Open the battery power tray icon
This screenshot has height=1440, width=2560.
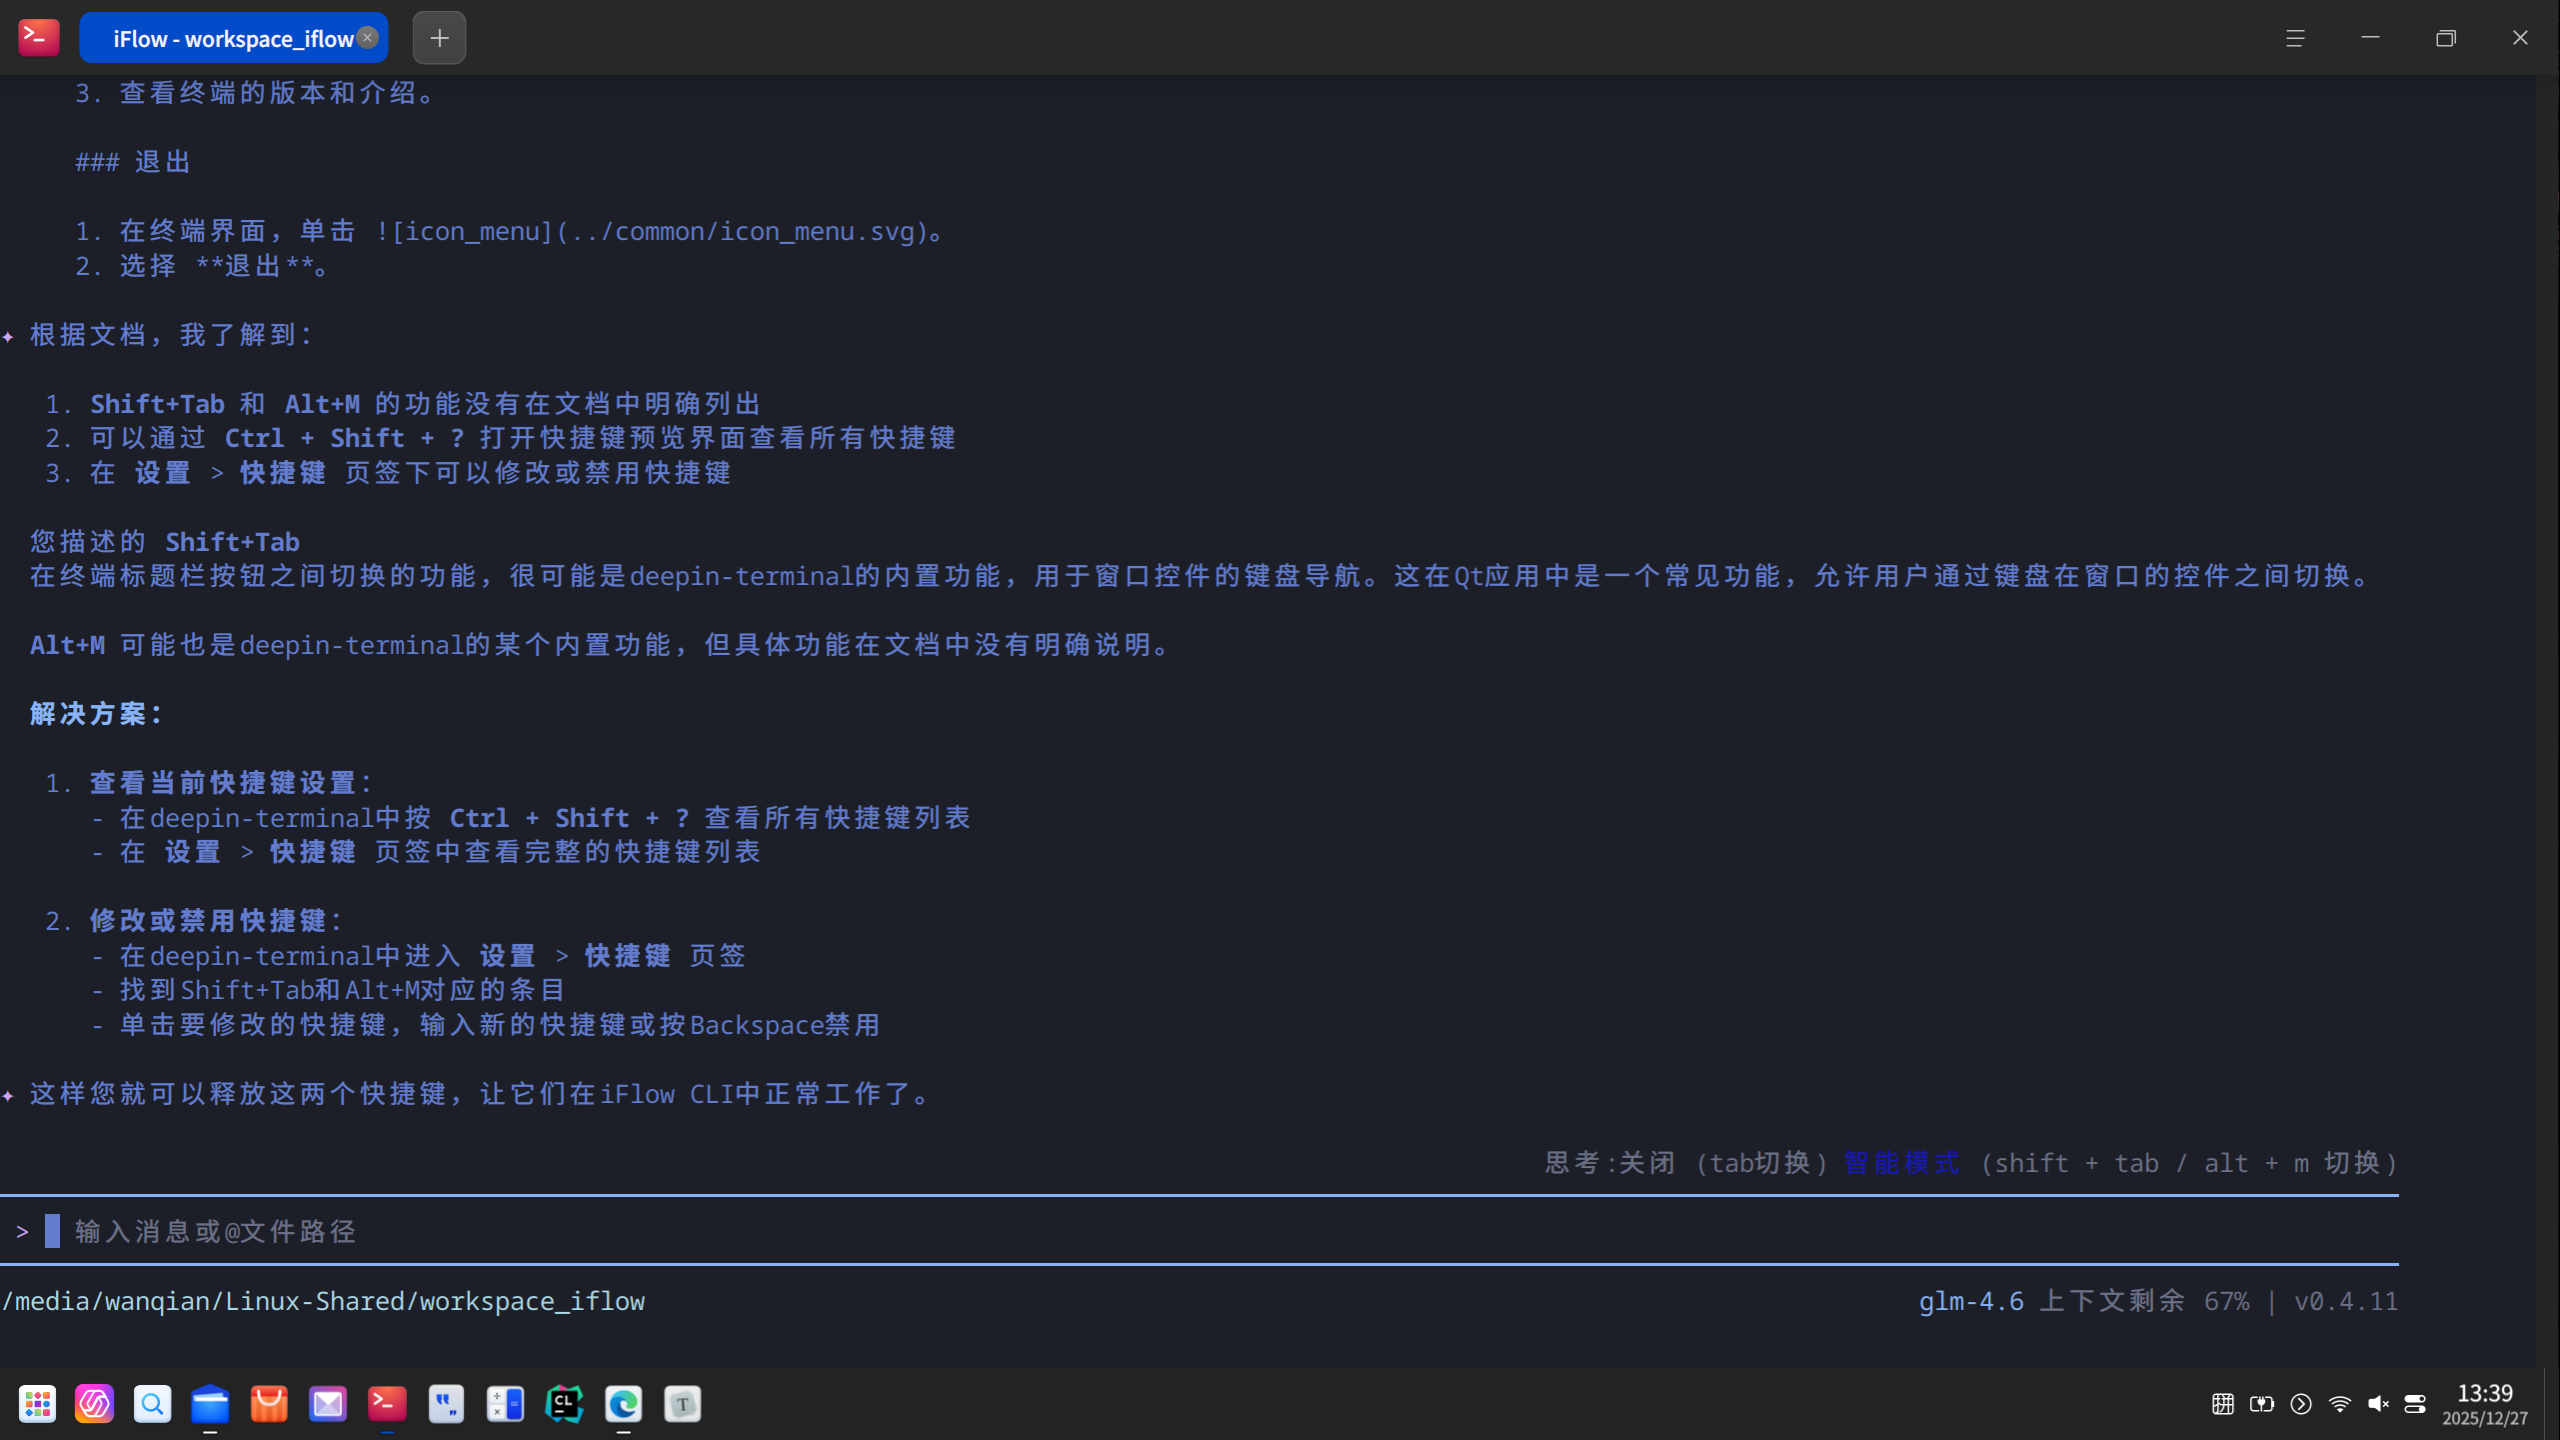tap(2262, 1404)
